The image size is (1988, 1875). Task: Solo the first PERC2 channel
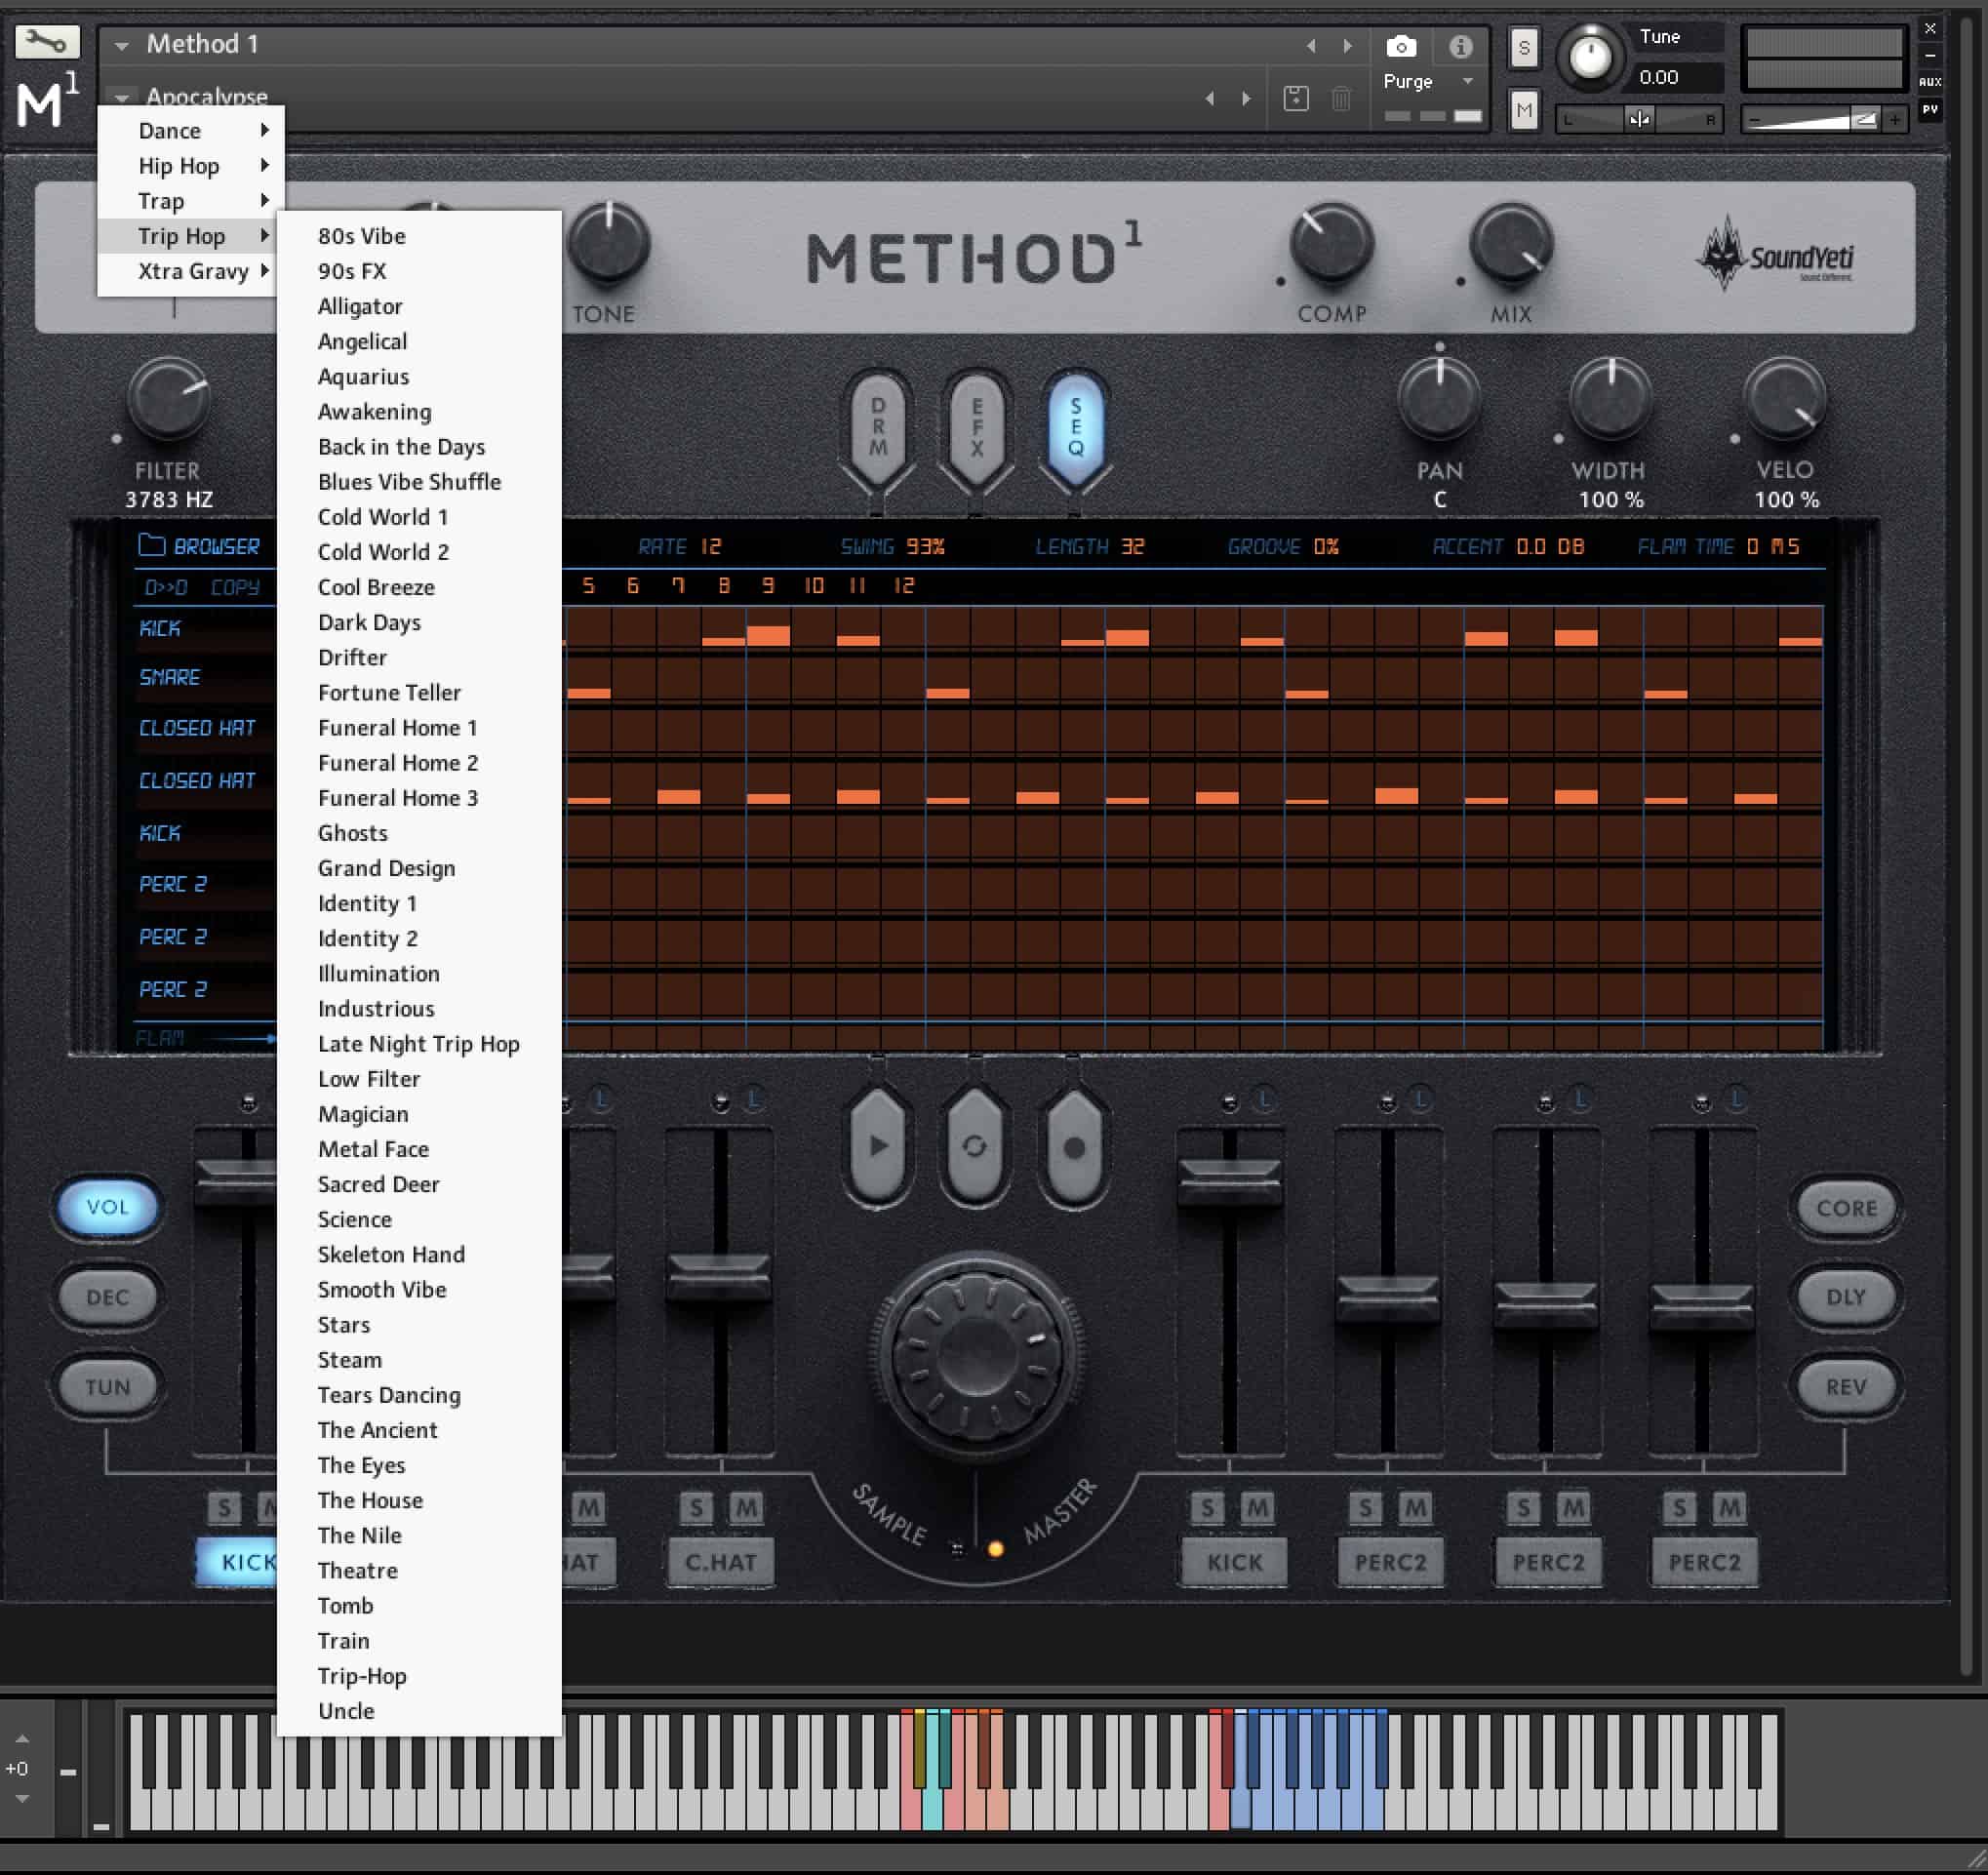coord(1365,1507)
